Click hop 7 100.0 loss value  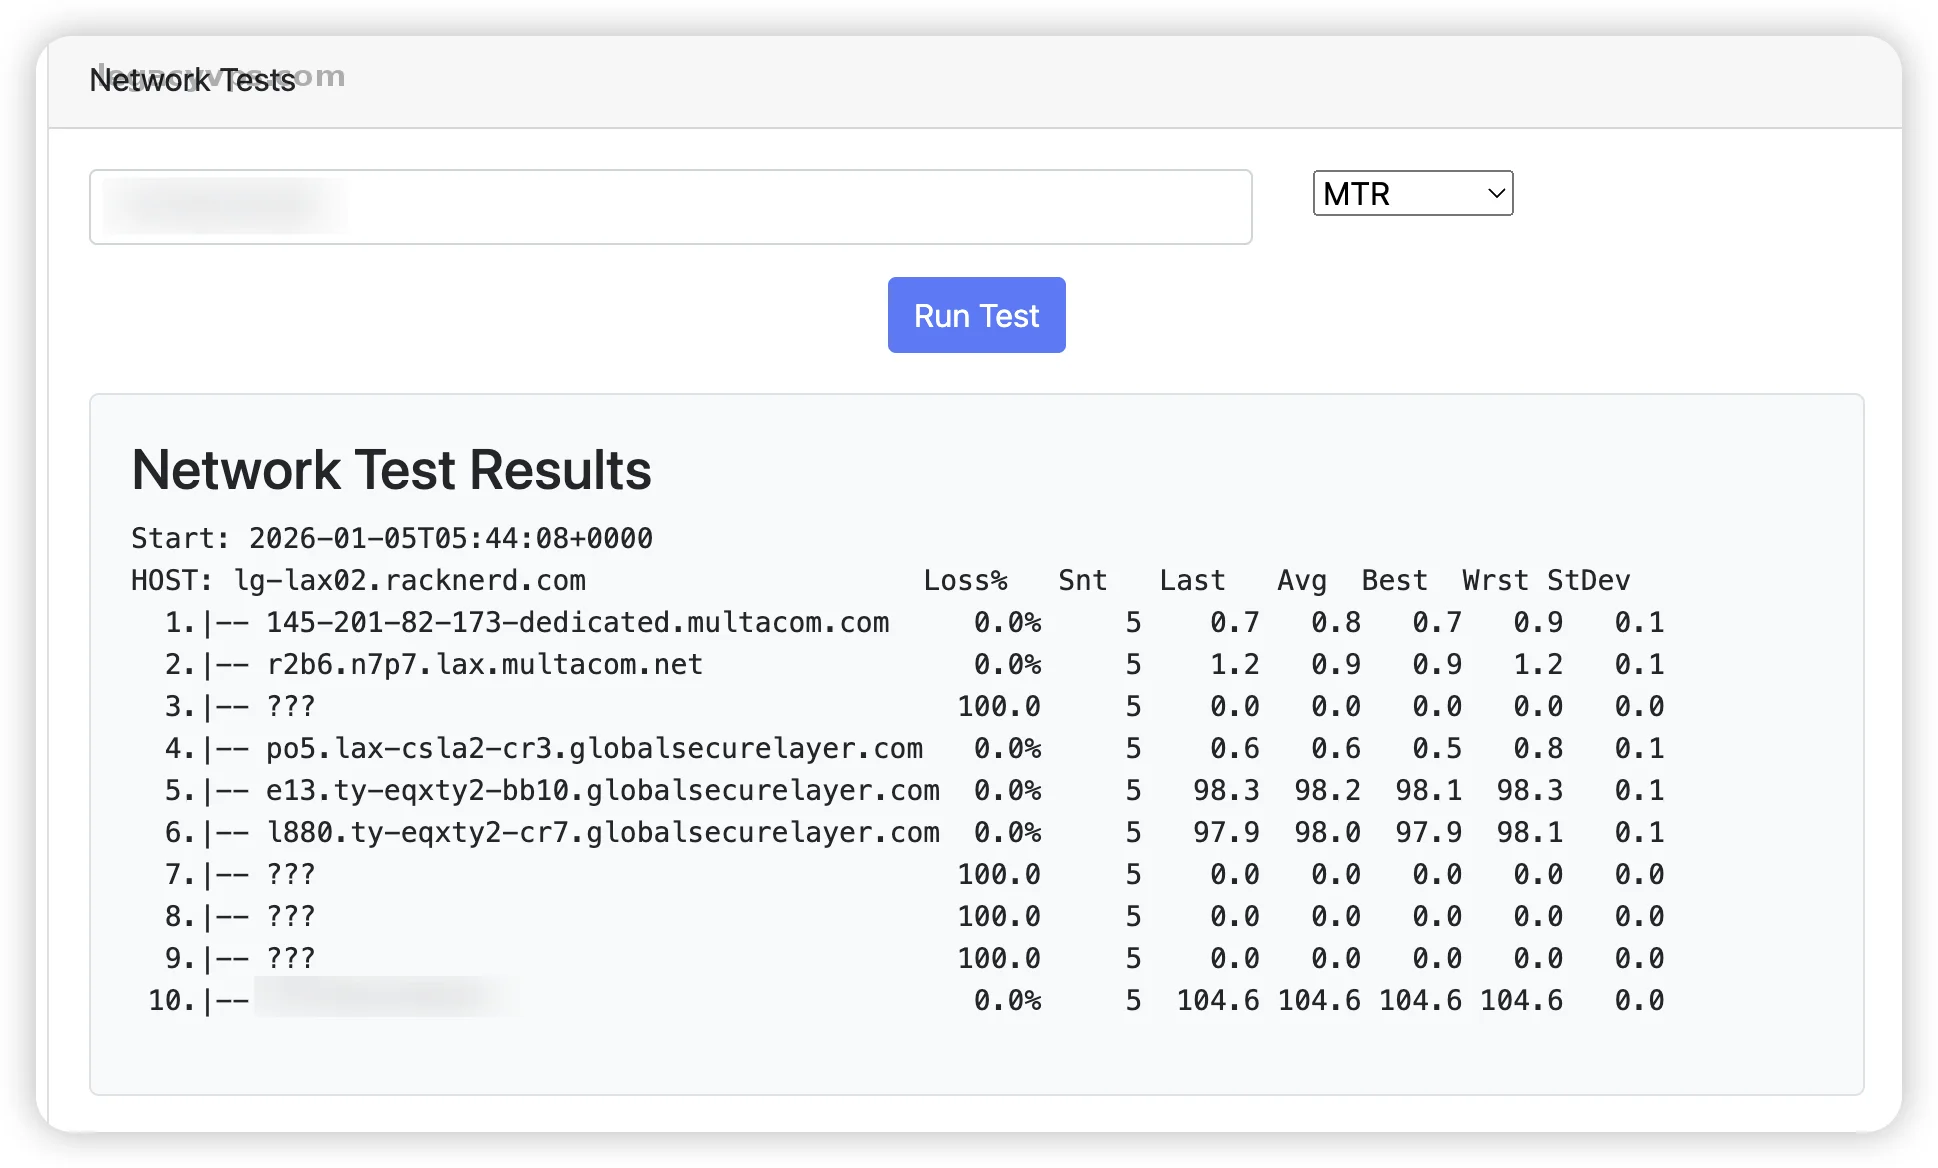[998, 874]
